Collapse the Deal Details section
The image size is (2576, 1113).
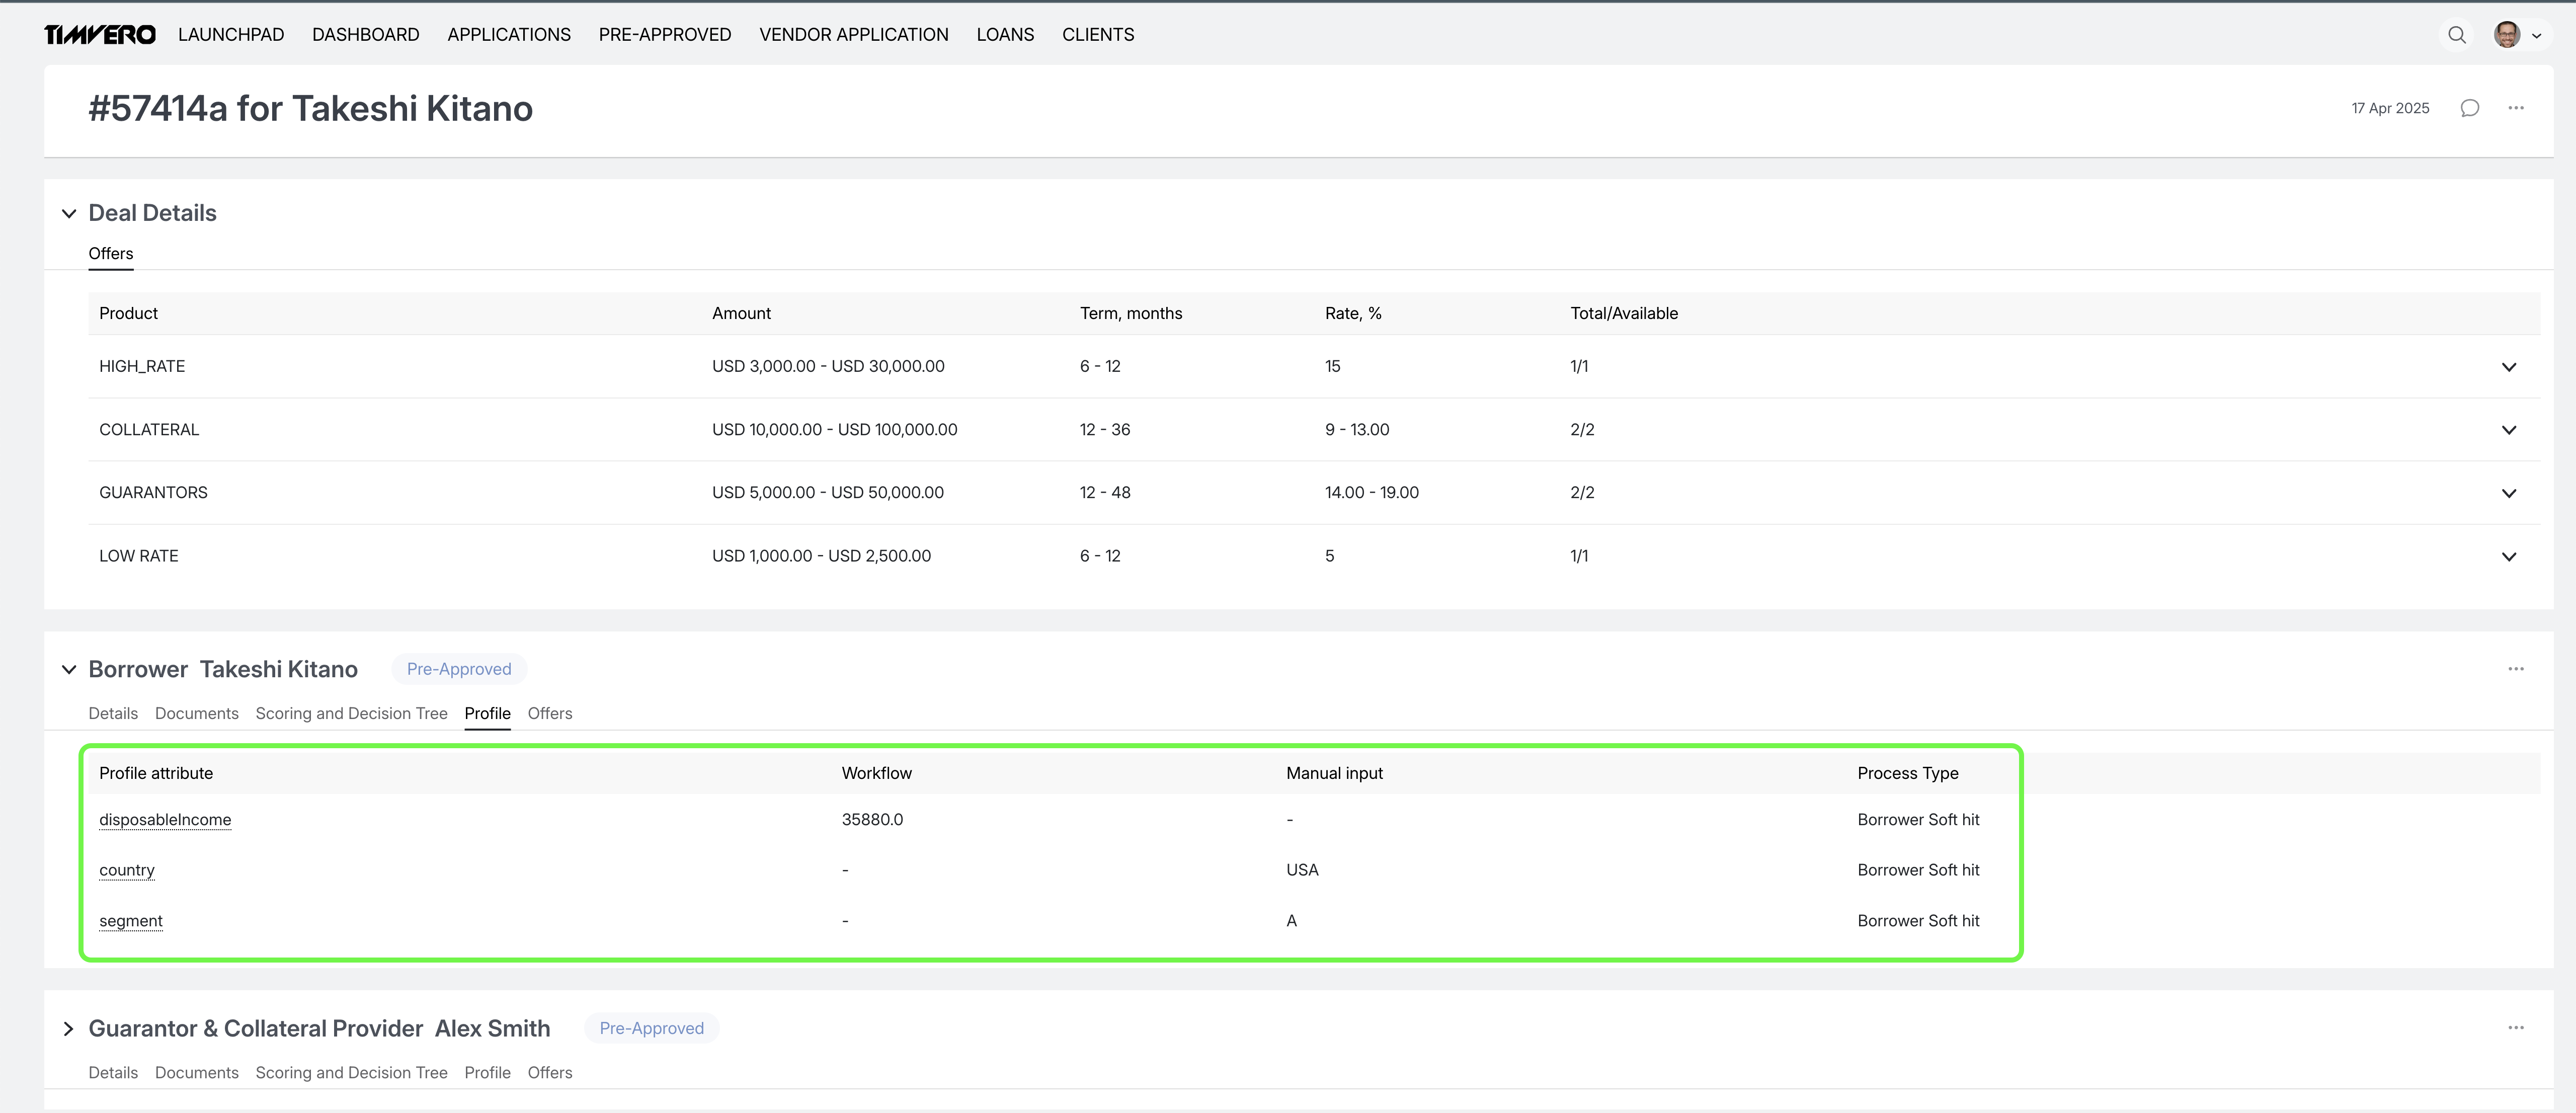point(69,213)
